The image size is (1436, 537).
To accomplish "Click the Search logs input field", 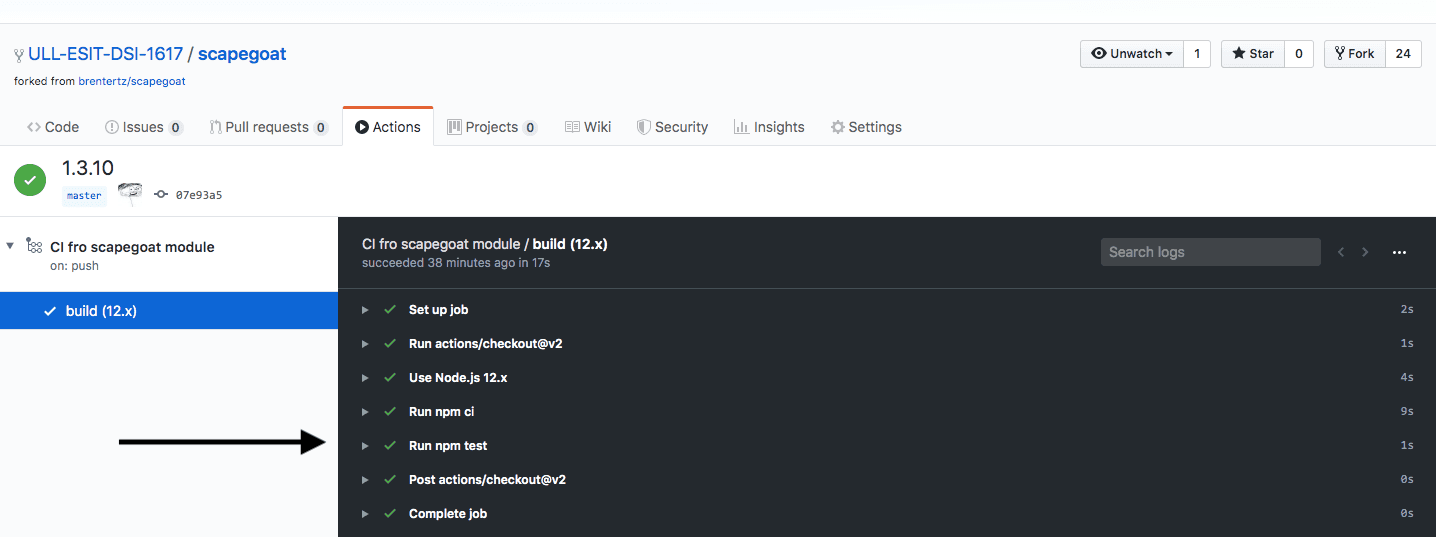I will [1210, 252].
